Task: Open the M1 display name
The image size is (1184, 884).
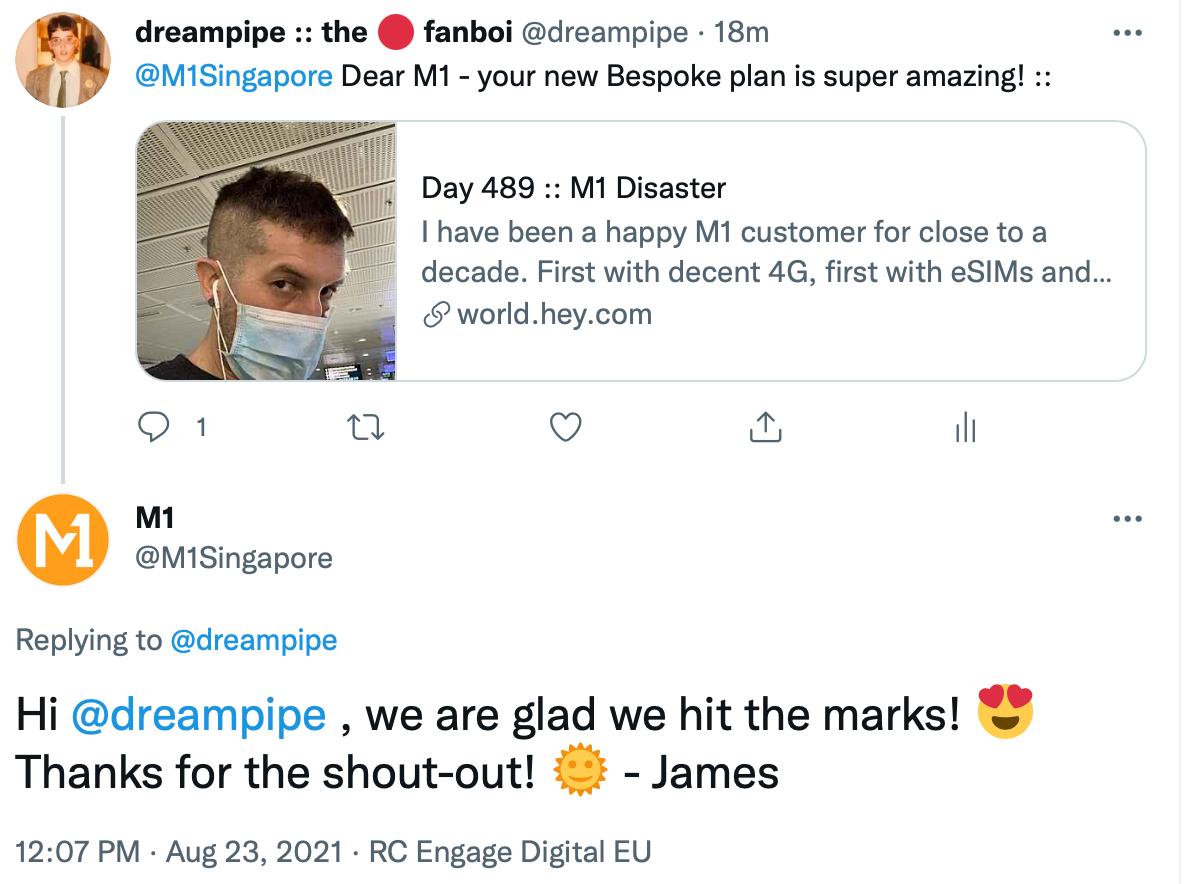Action: 155,518
